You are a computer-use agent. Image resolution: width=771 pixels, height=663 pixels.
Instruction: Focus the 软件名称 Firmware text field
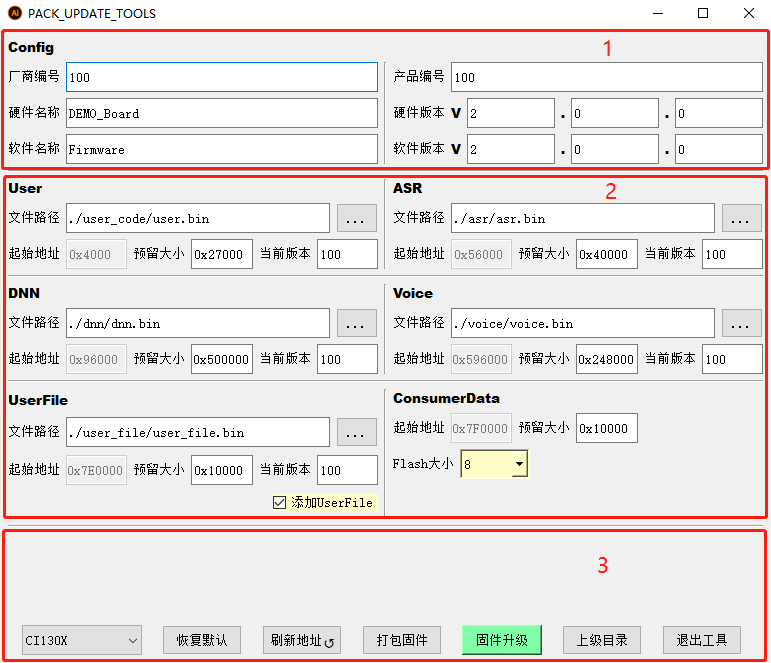[222, 149]
